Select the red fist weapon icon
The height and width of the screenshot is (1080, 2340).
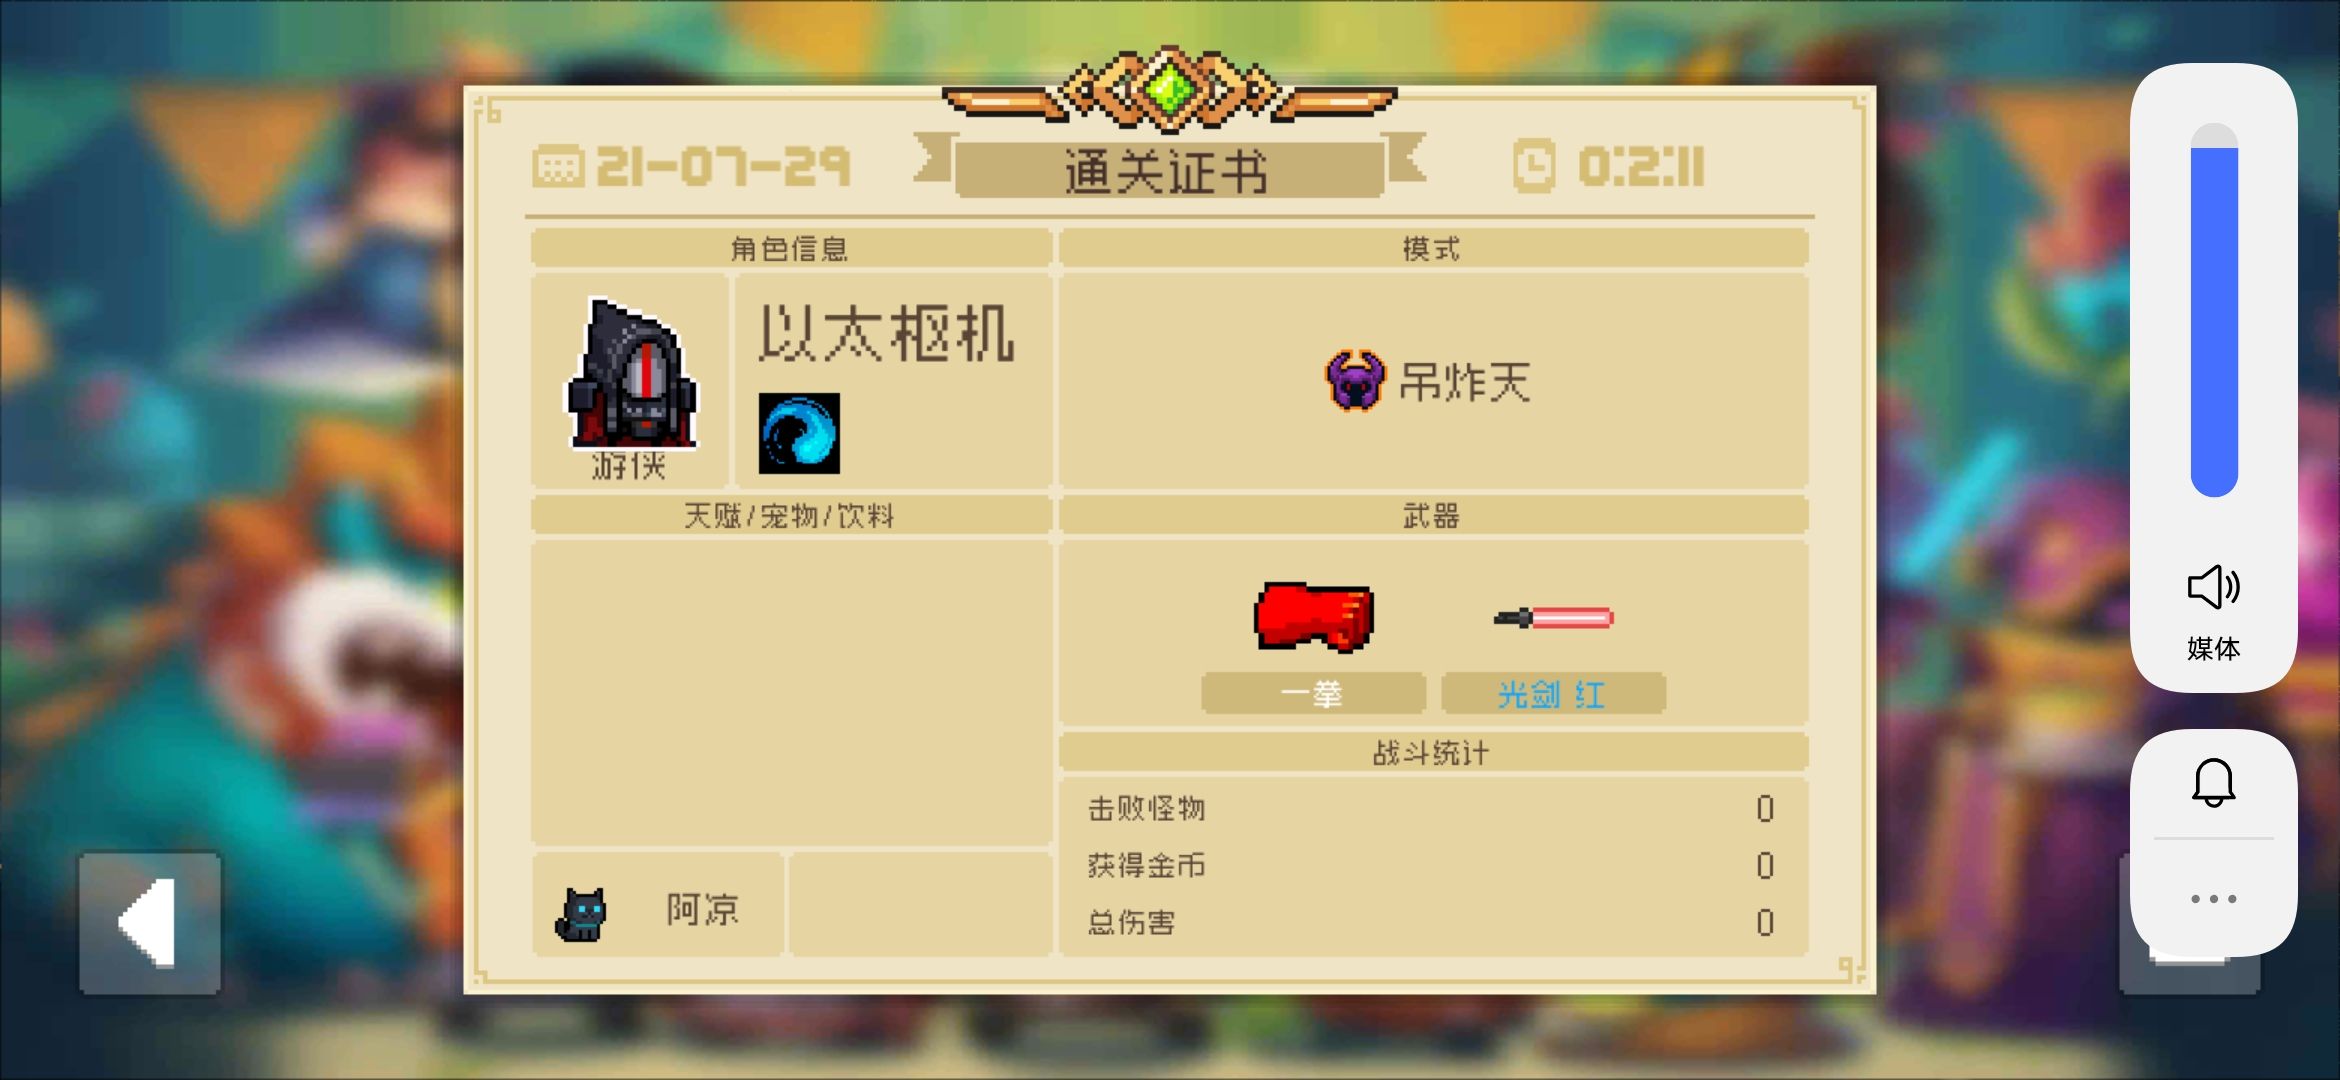click(1314, 616)
